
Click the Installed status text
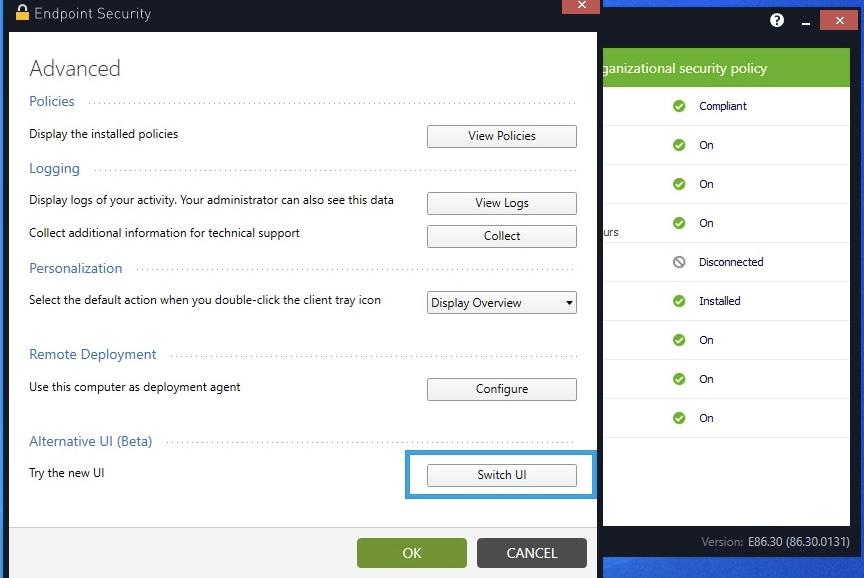click(719, 301)
